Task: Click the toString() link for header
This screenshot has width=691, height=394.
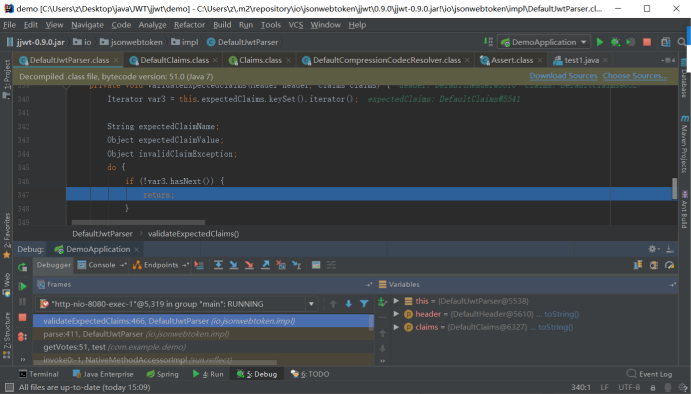Action: pyautogui.click(x=561, y=314)
